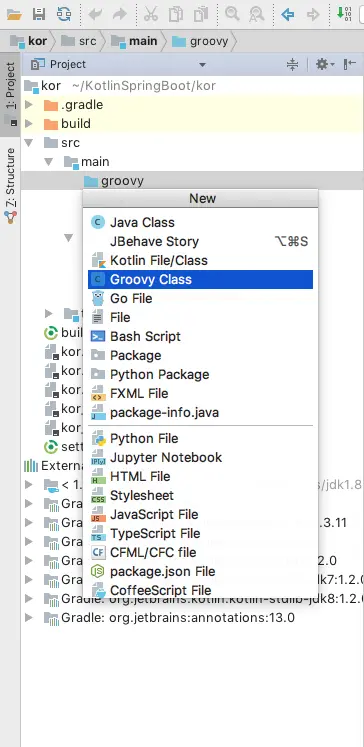The image size is (364, 747).
Task: Click the Synchronize refresh icon
Action: click(63, 14)
